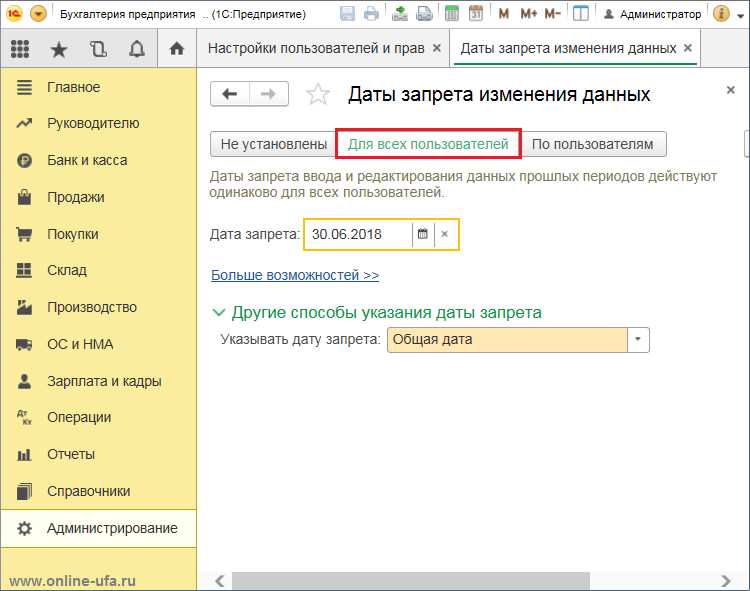Open the info icon in title bar
Screen dimensions: 750x591
pos(721,13)
